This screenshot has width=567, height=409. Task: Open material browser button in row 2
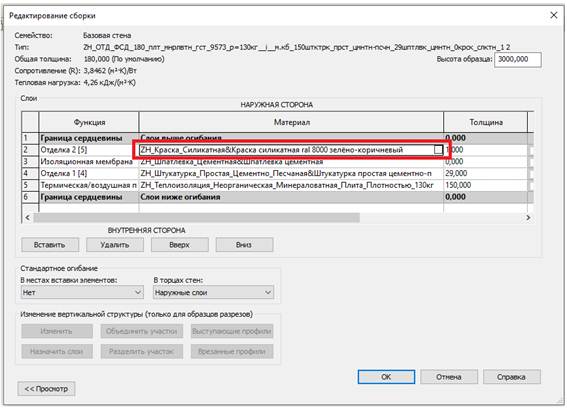(438, 150)
